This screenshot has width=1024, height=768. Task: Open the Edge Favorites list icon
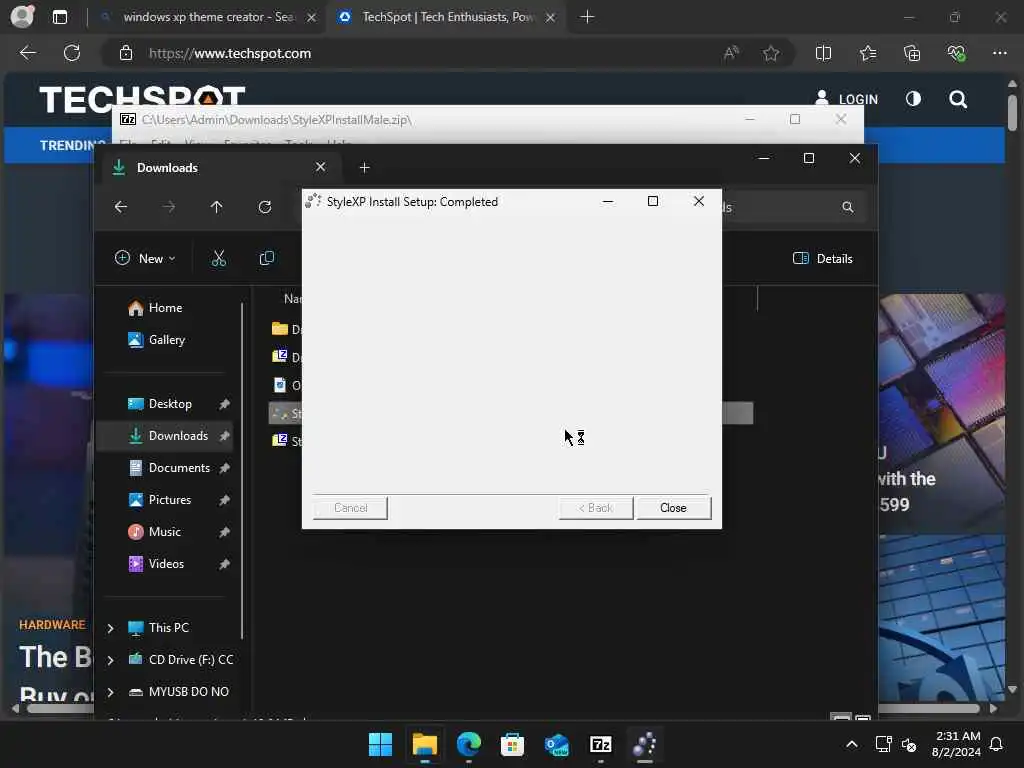coord(868,53)
